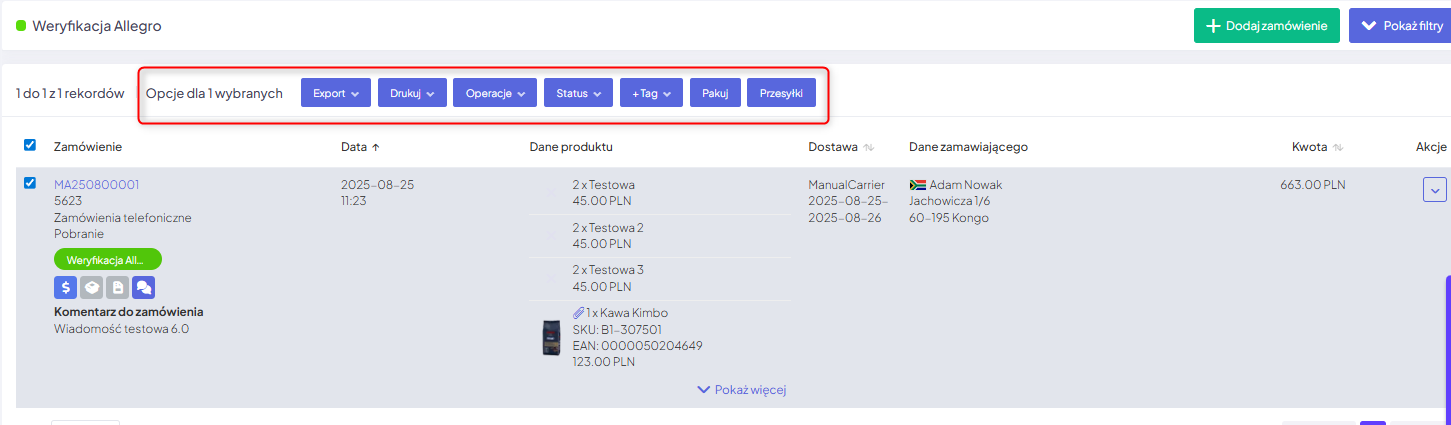The width and height of the screenshot is (1451, 425).
Task: Sort by the Kwota column arrows
Action: pos(1338,148)
